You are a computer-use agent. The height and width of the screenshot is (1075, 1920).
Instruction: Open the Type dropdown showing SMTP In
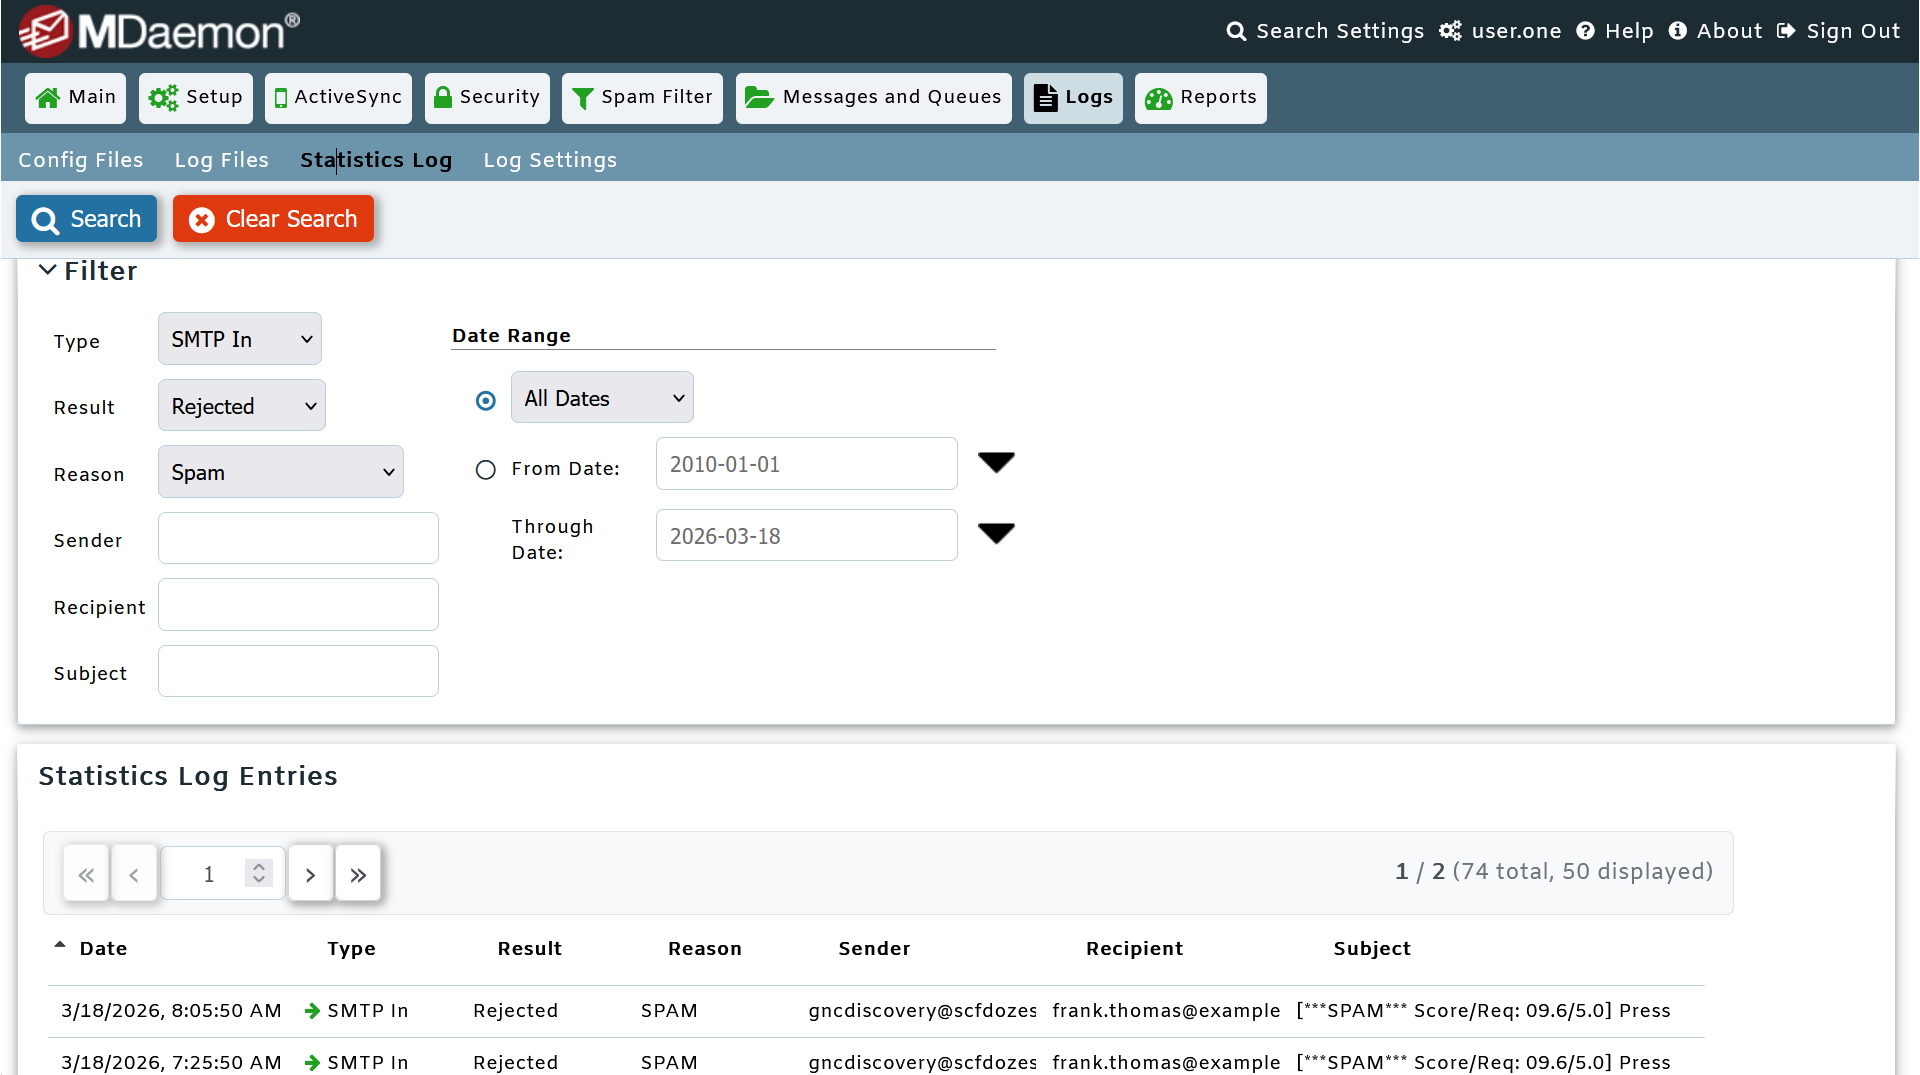tap(238, 338)
